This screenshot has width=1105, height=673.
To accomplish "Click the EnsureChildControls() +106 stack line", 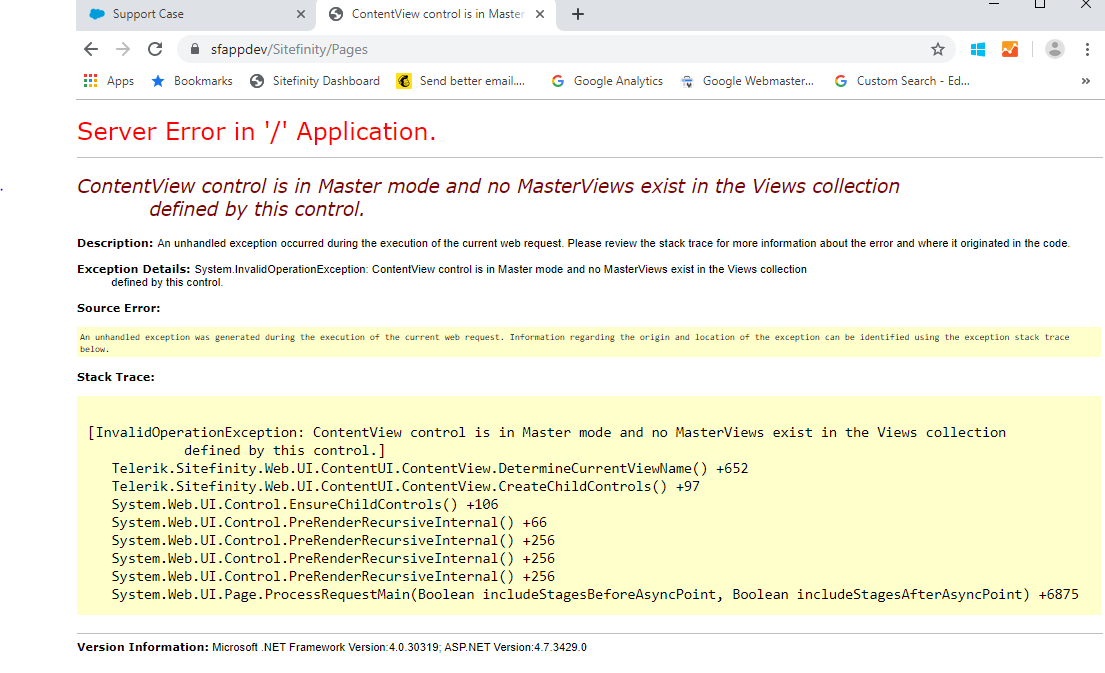I will tap(305, 505).
